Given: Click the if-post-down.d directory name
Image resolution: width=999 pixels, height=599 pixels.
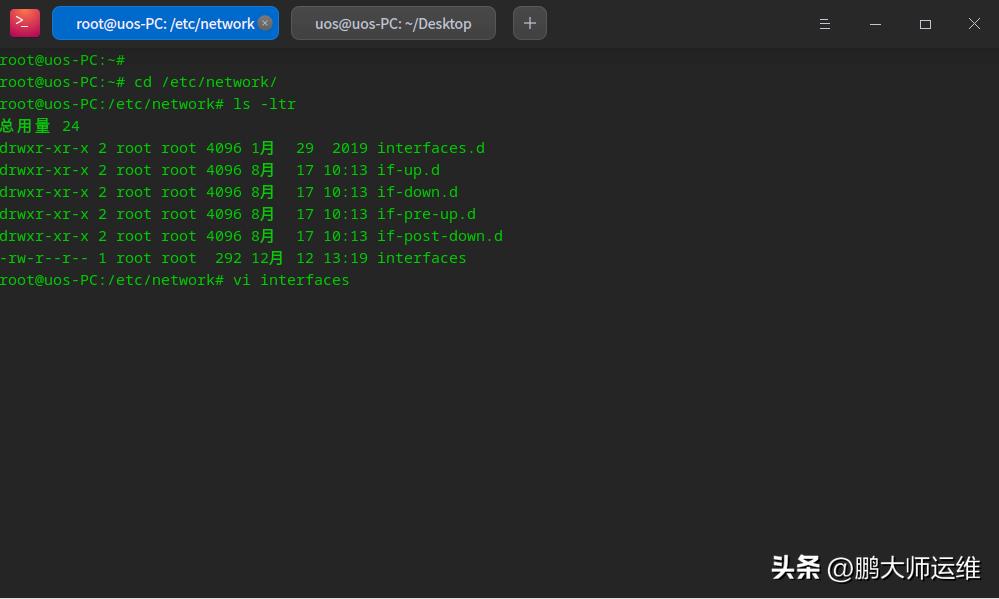Looking at the screenshot, I should (x=439, y=236).
